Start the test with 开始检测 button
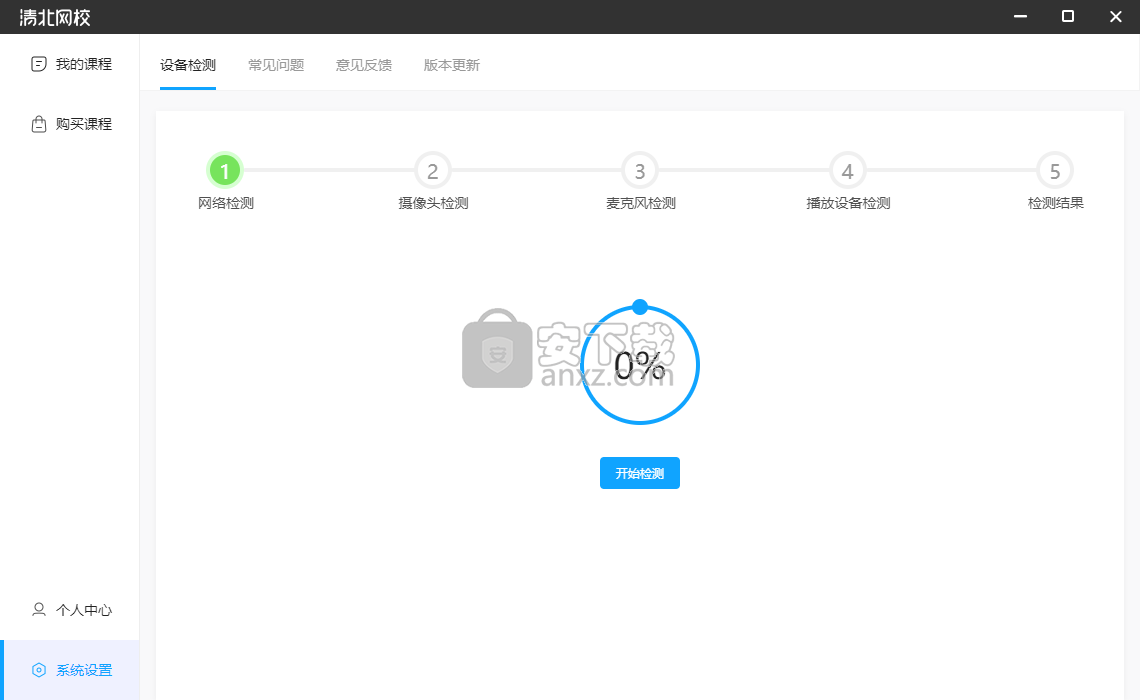The width and height of the screenshot is (1140, 700). tap(640, 473)
